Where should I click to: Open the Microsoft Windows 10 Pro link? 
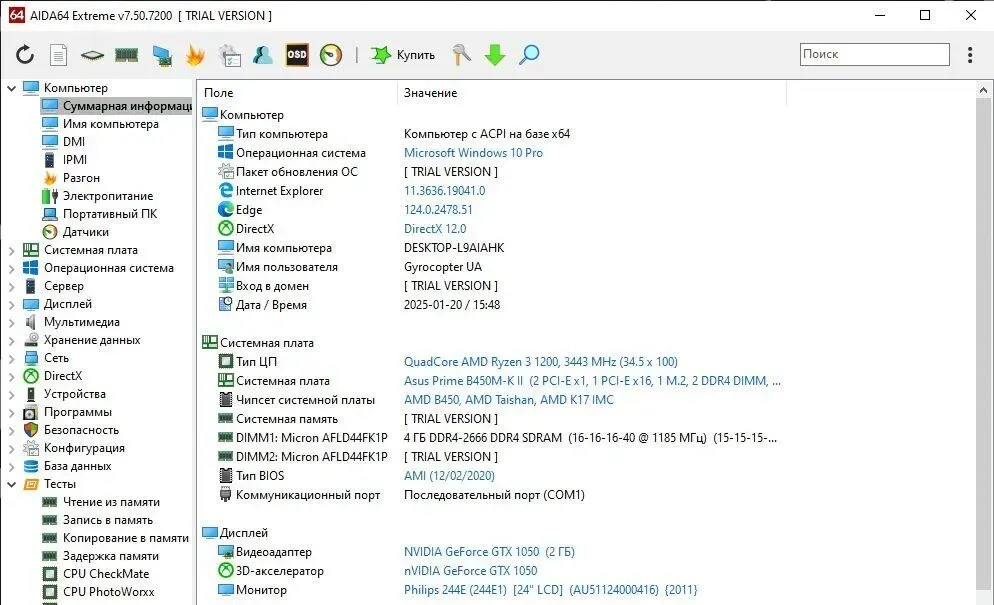point(473,153)
